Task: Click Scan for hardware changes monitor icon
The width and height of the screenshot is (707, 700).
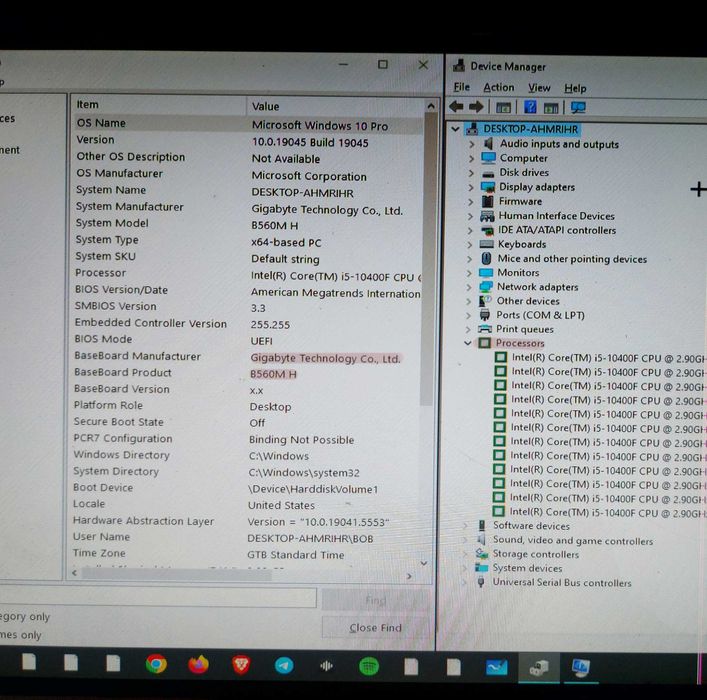Action: [578, 107]
